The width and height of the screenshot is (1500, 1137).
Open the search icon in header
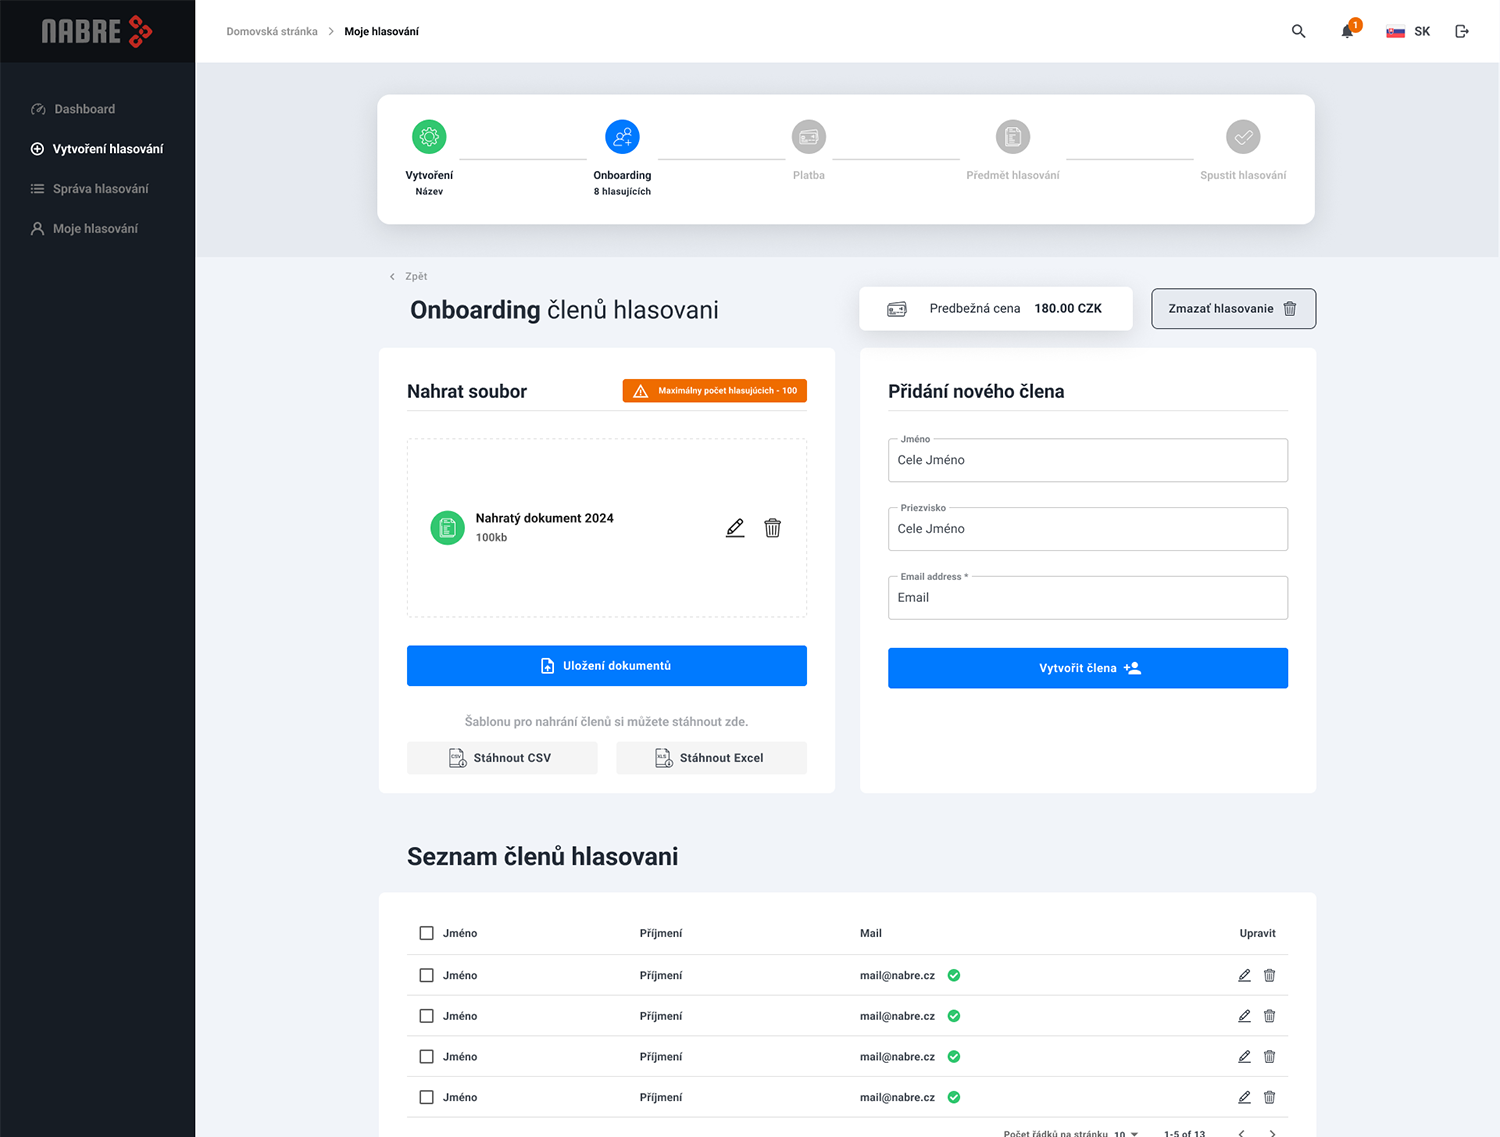1298,31
